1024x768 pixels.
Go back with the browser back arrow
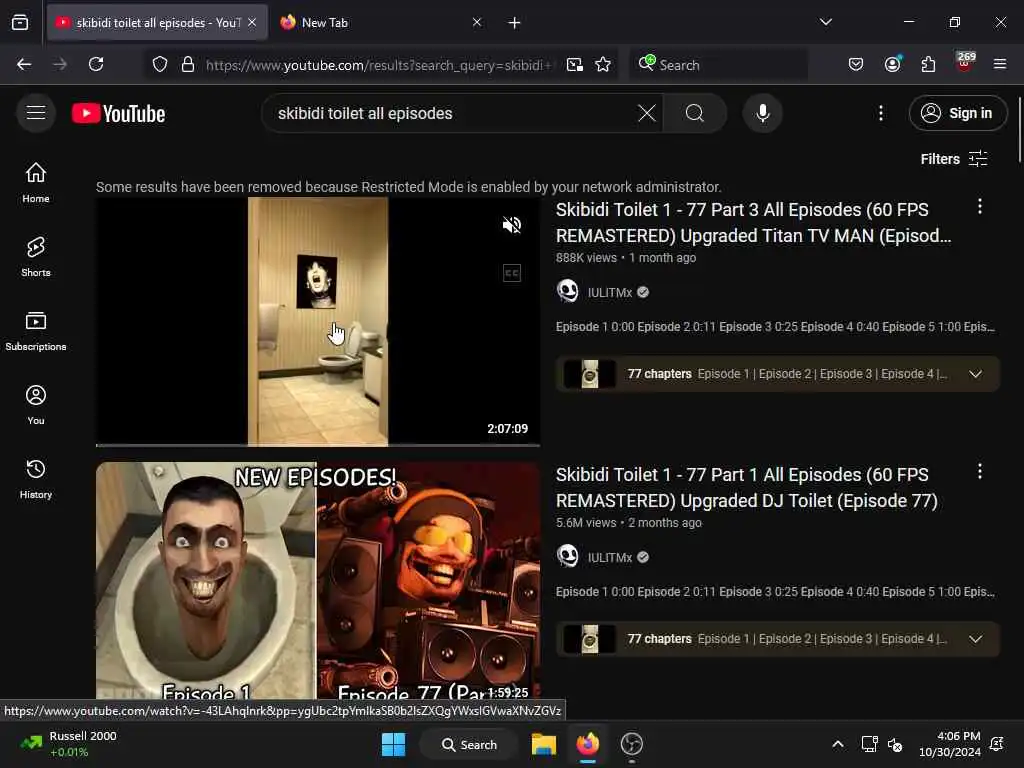coord(24,64)
